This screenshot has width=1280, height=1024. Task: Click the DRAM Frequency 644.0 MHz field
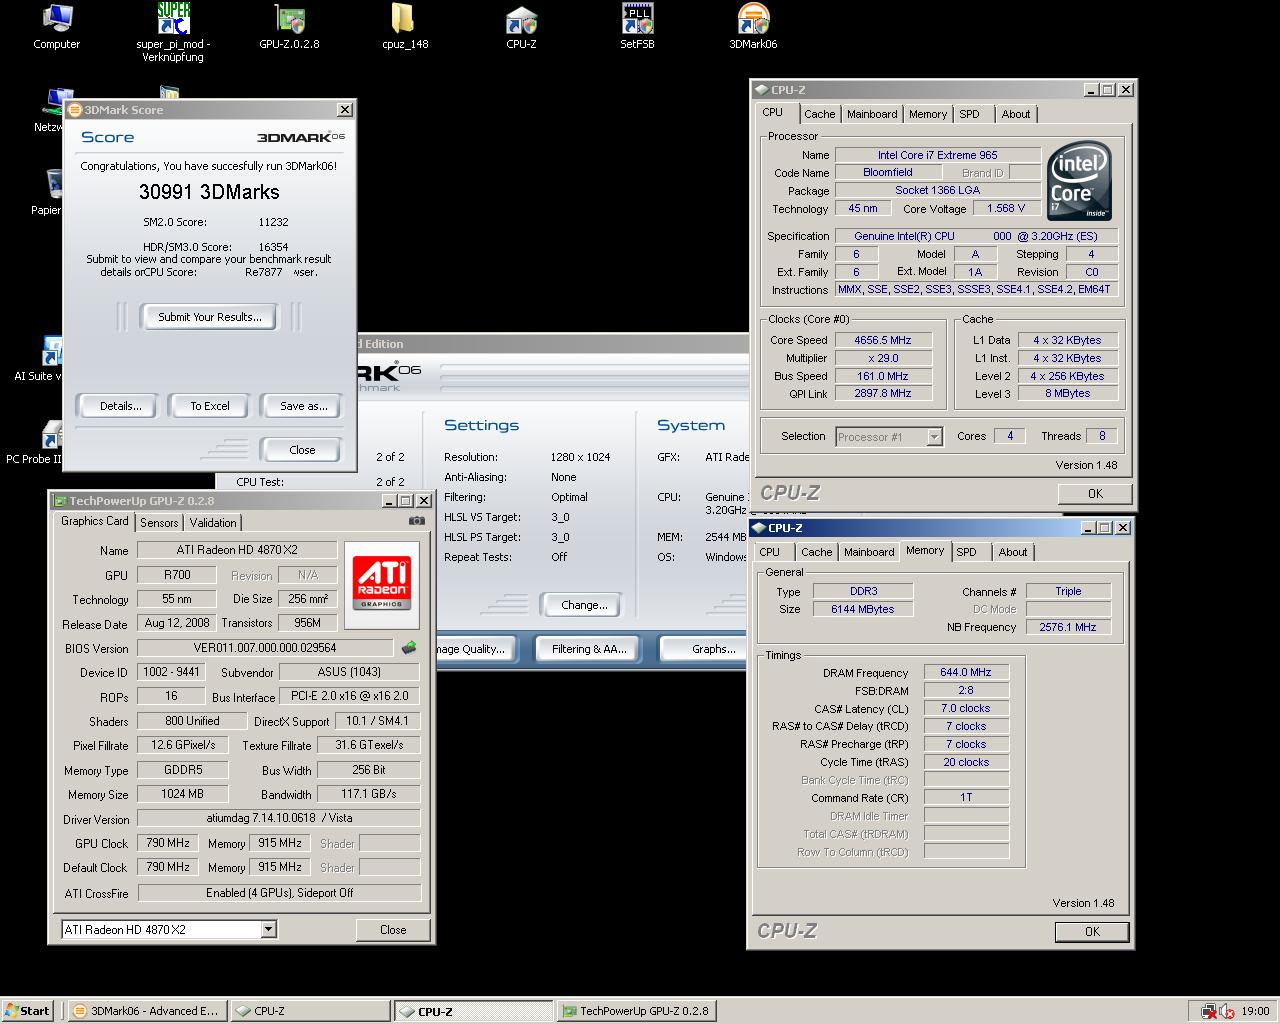(x=966, y=672)
